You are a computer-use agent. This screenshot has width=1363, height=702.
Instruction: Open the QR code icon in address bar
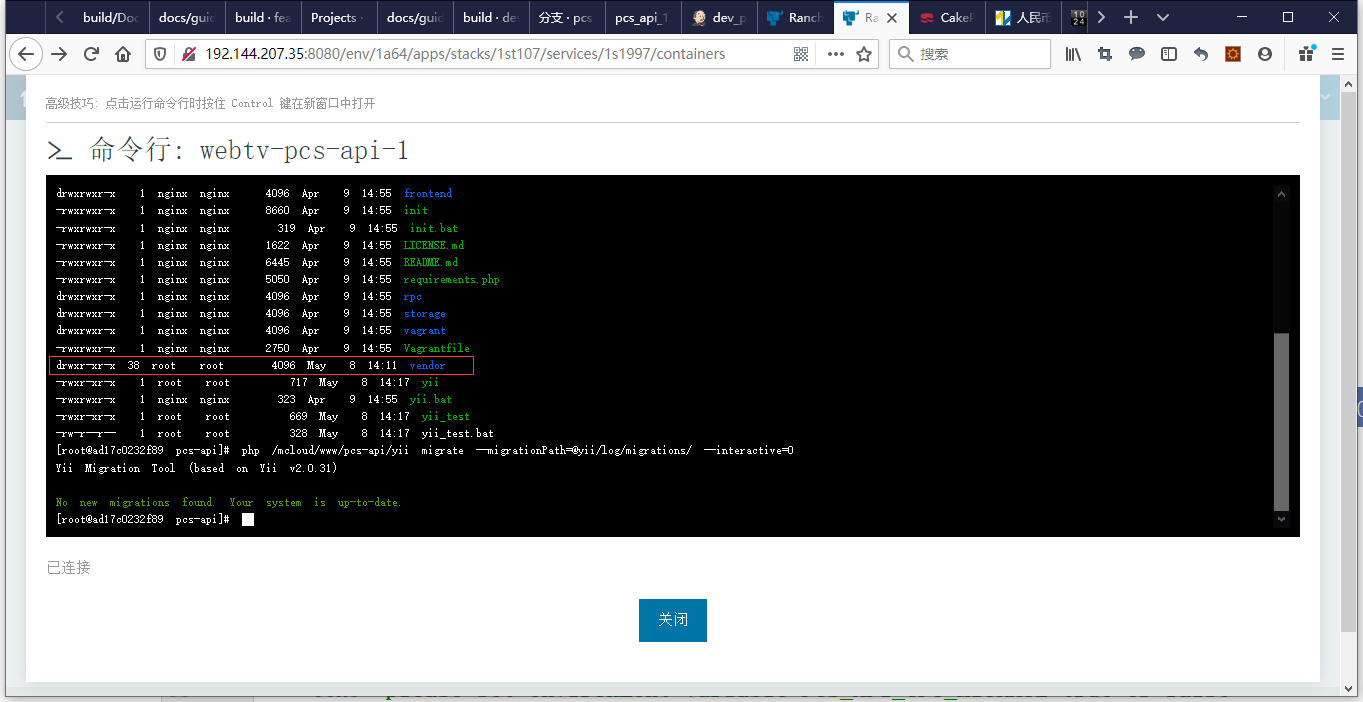coord(801,54)
